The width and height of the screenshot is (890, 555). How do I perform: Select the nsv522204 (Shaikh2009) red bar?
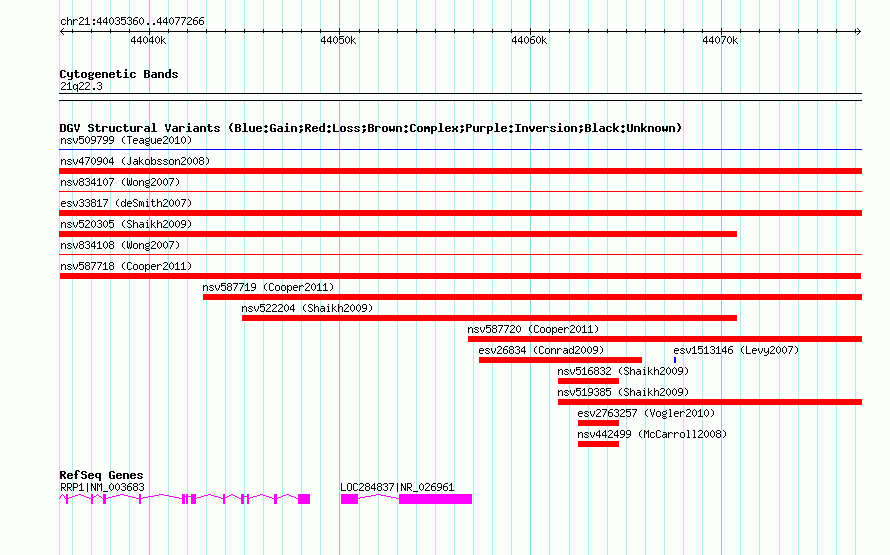pos(489,318)
